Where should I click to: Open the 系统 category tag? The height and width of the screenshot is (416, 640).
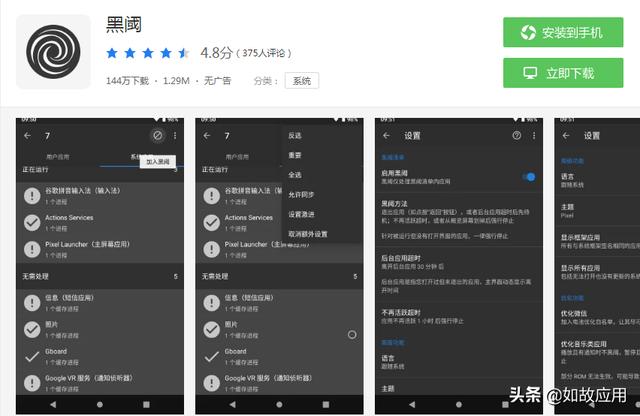[x=302, y=80]
